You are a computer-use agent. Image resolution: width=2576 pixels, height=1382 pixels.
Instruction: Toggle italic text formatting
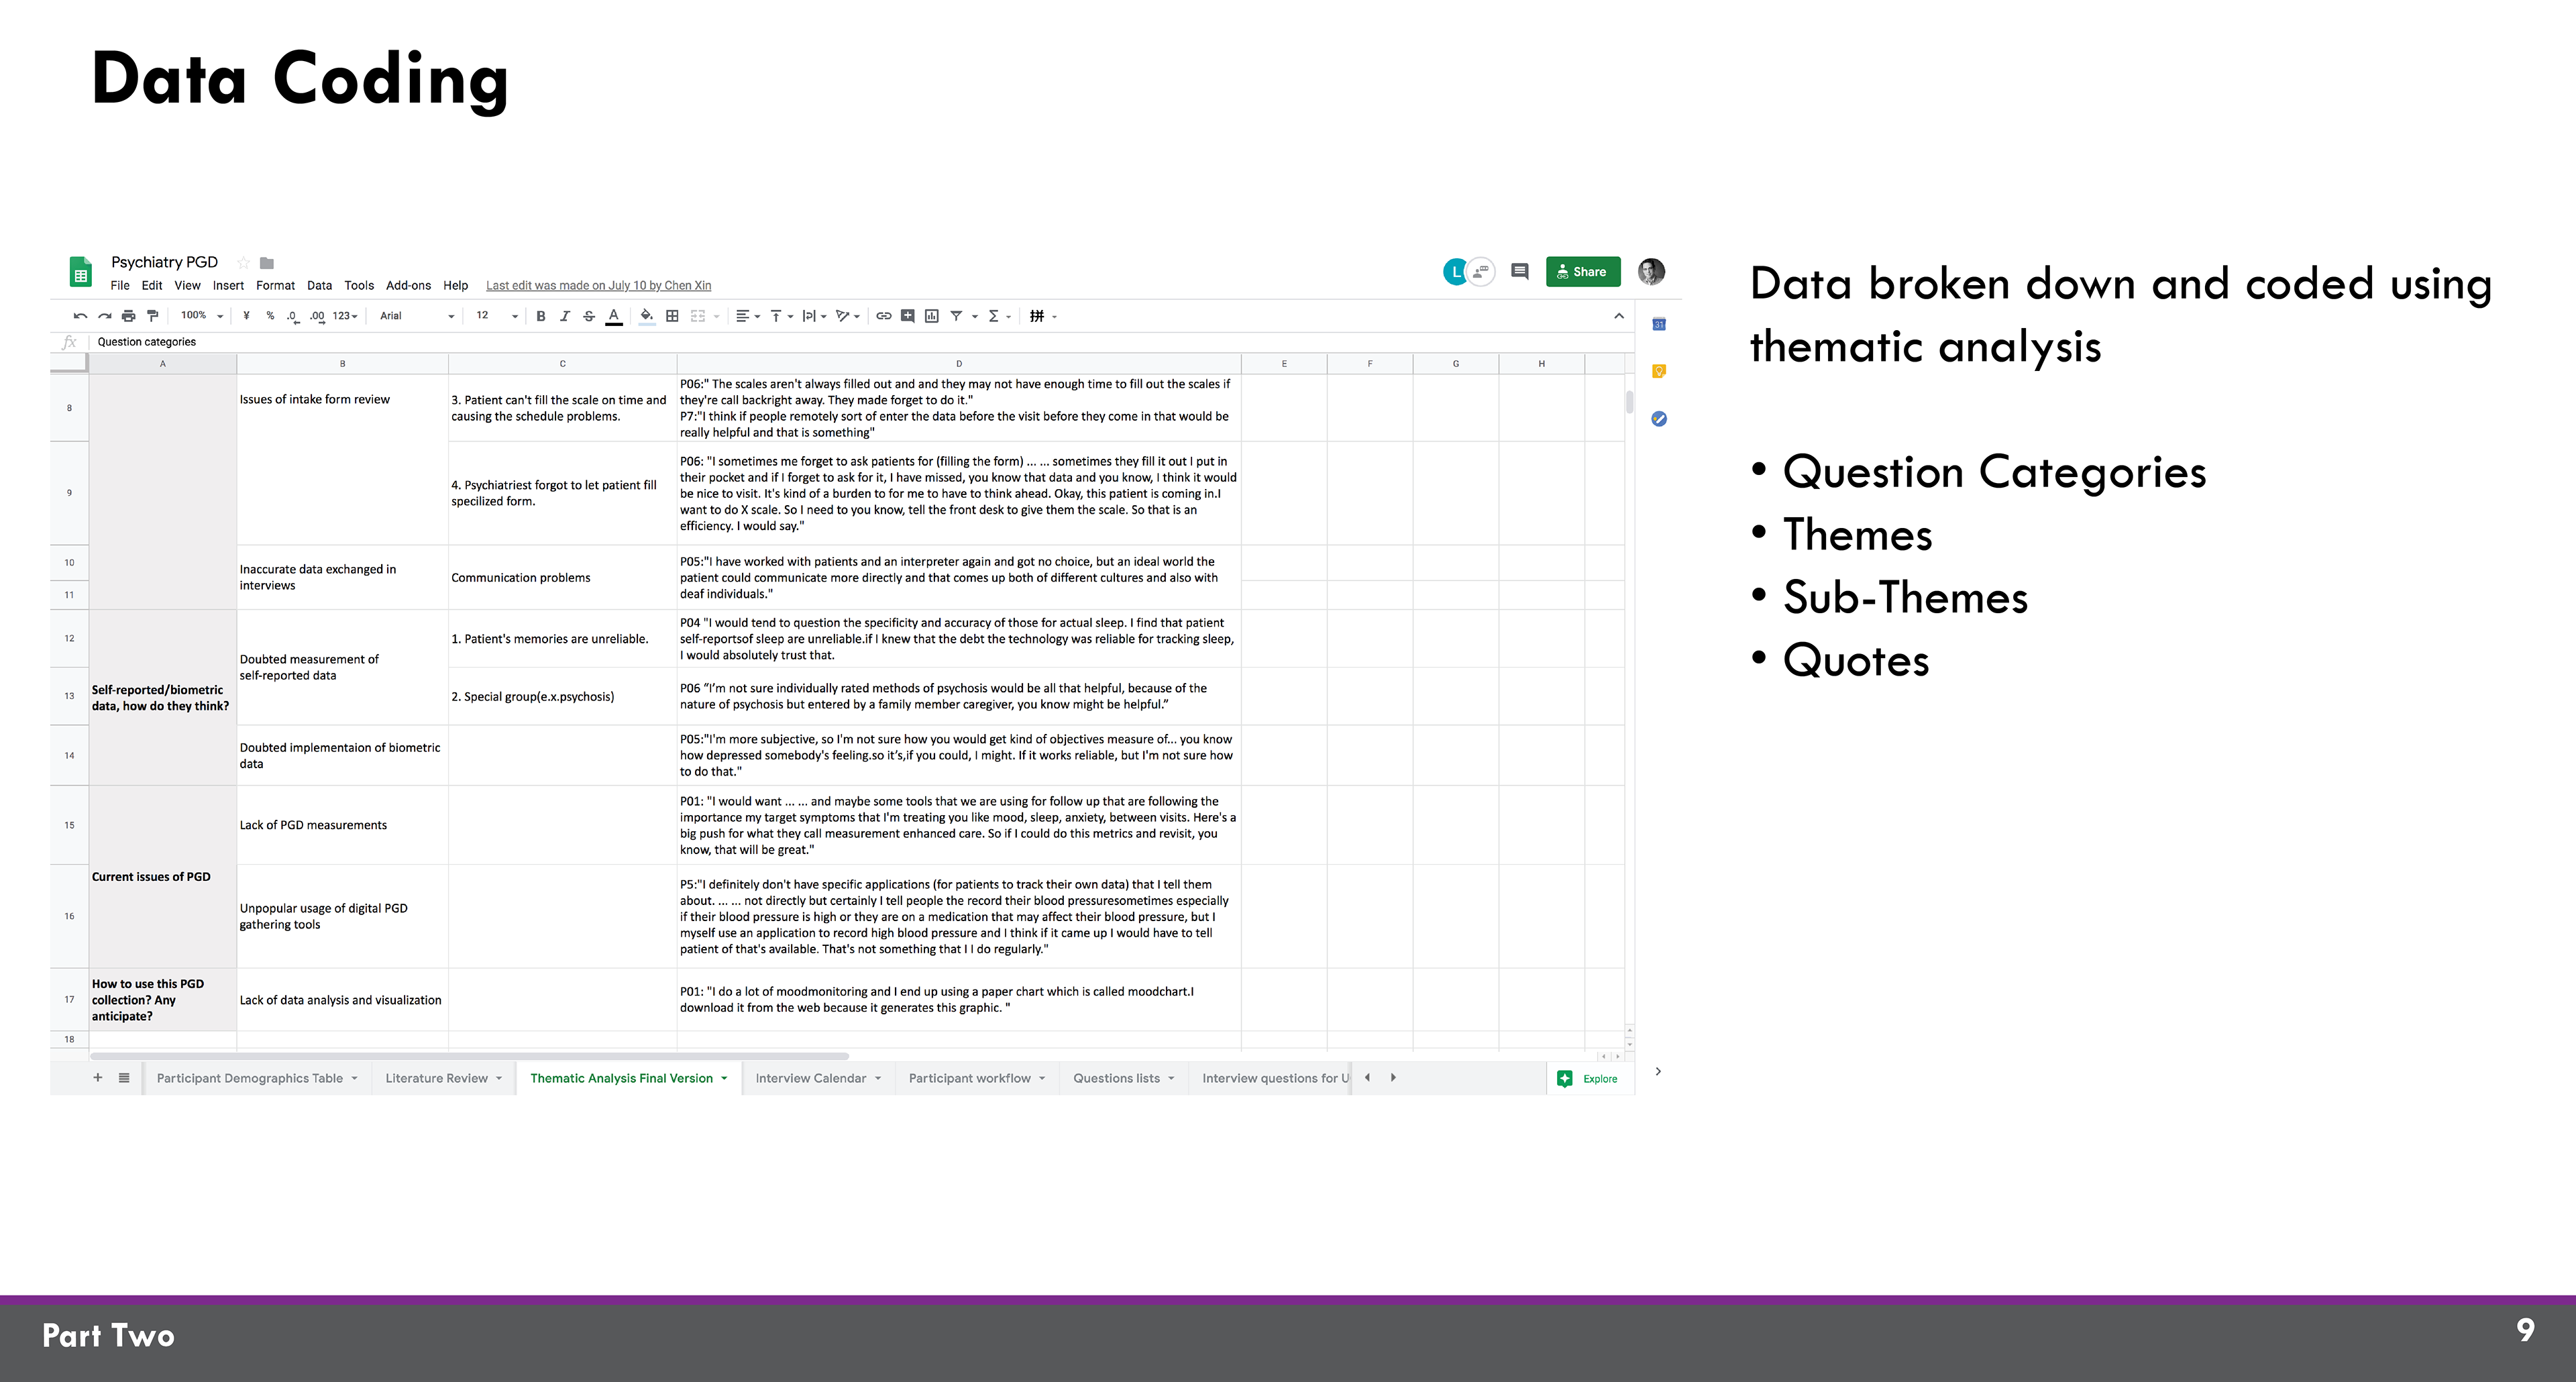click(565, 316)
